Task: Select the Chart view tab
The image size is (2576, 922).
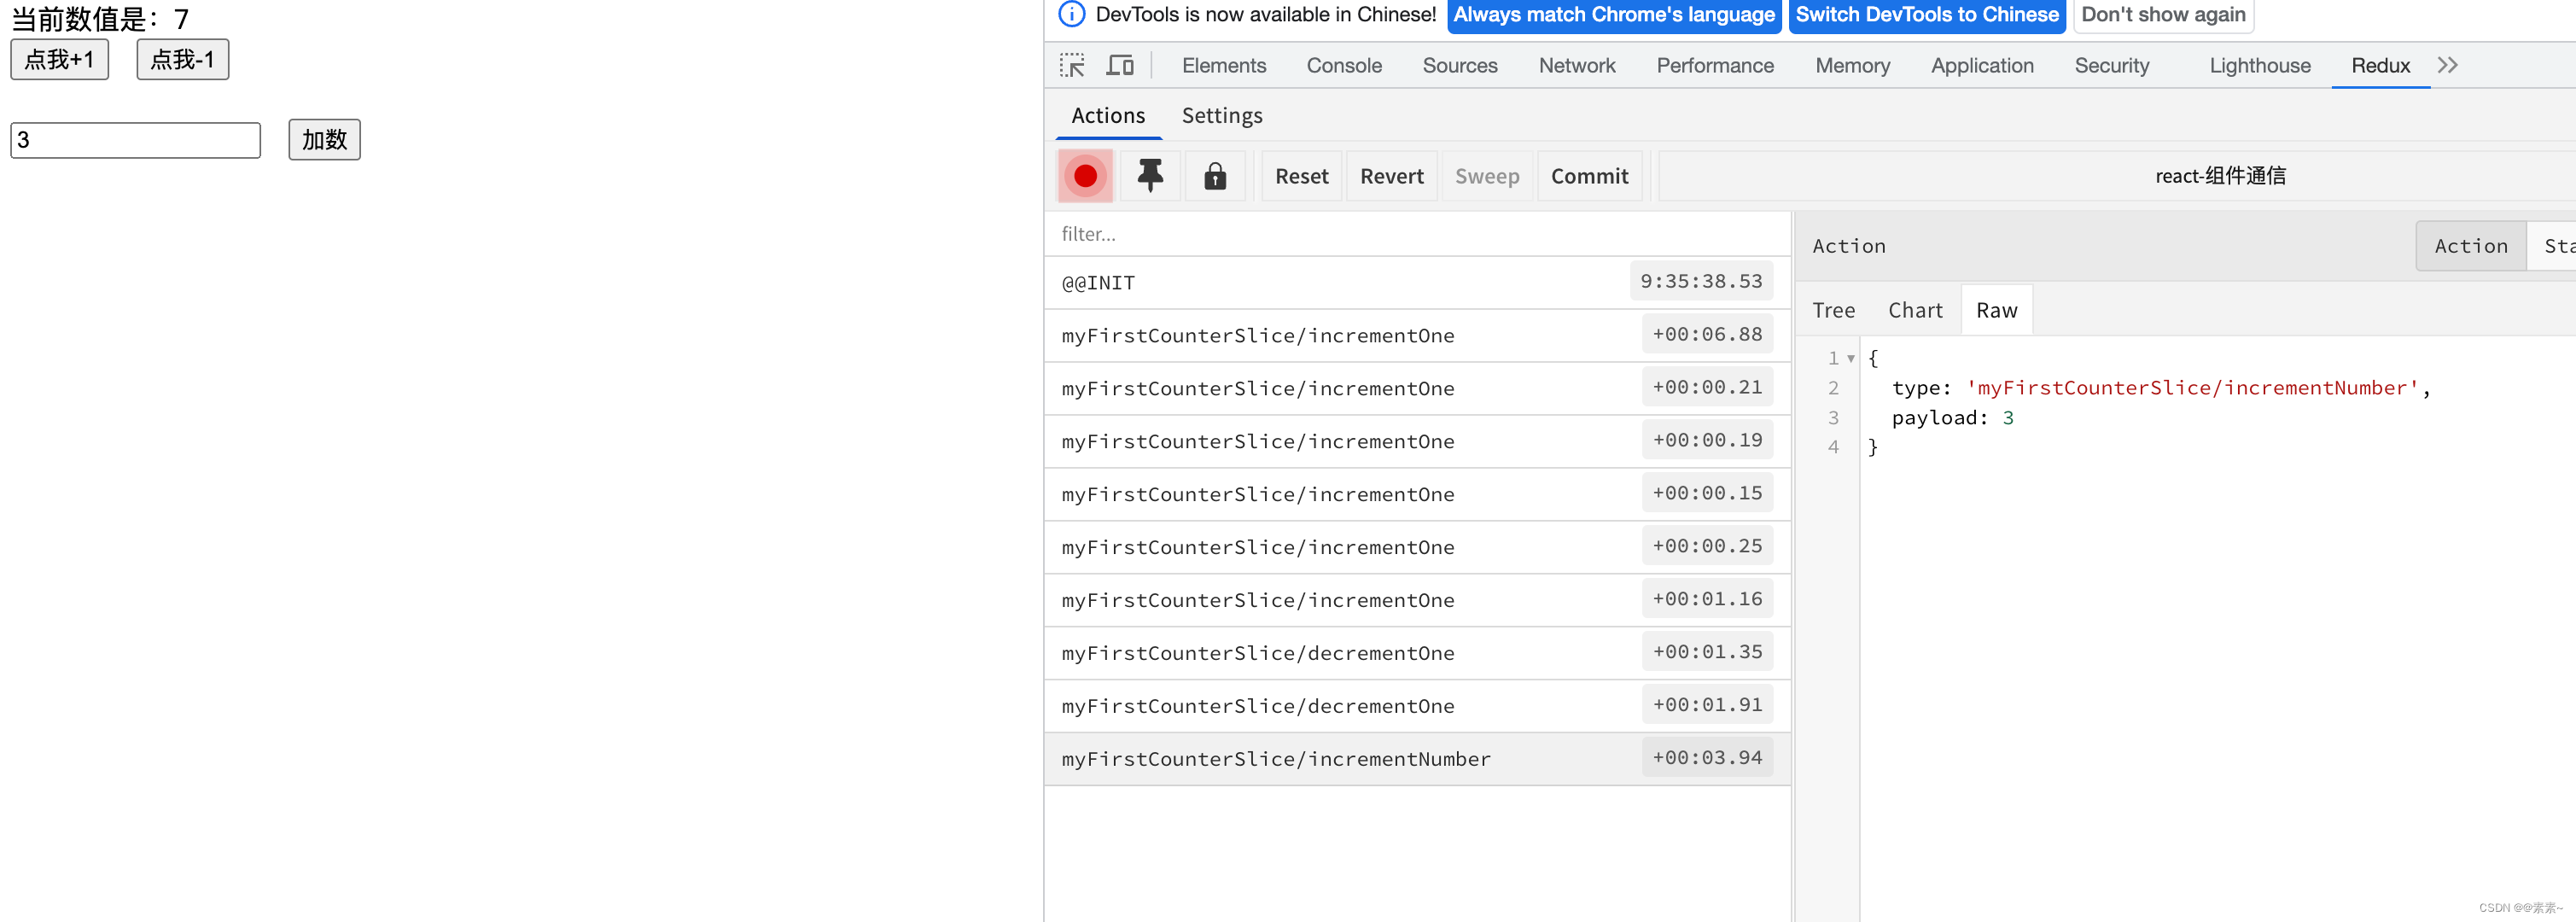Action: tap(1910, 309)
